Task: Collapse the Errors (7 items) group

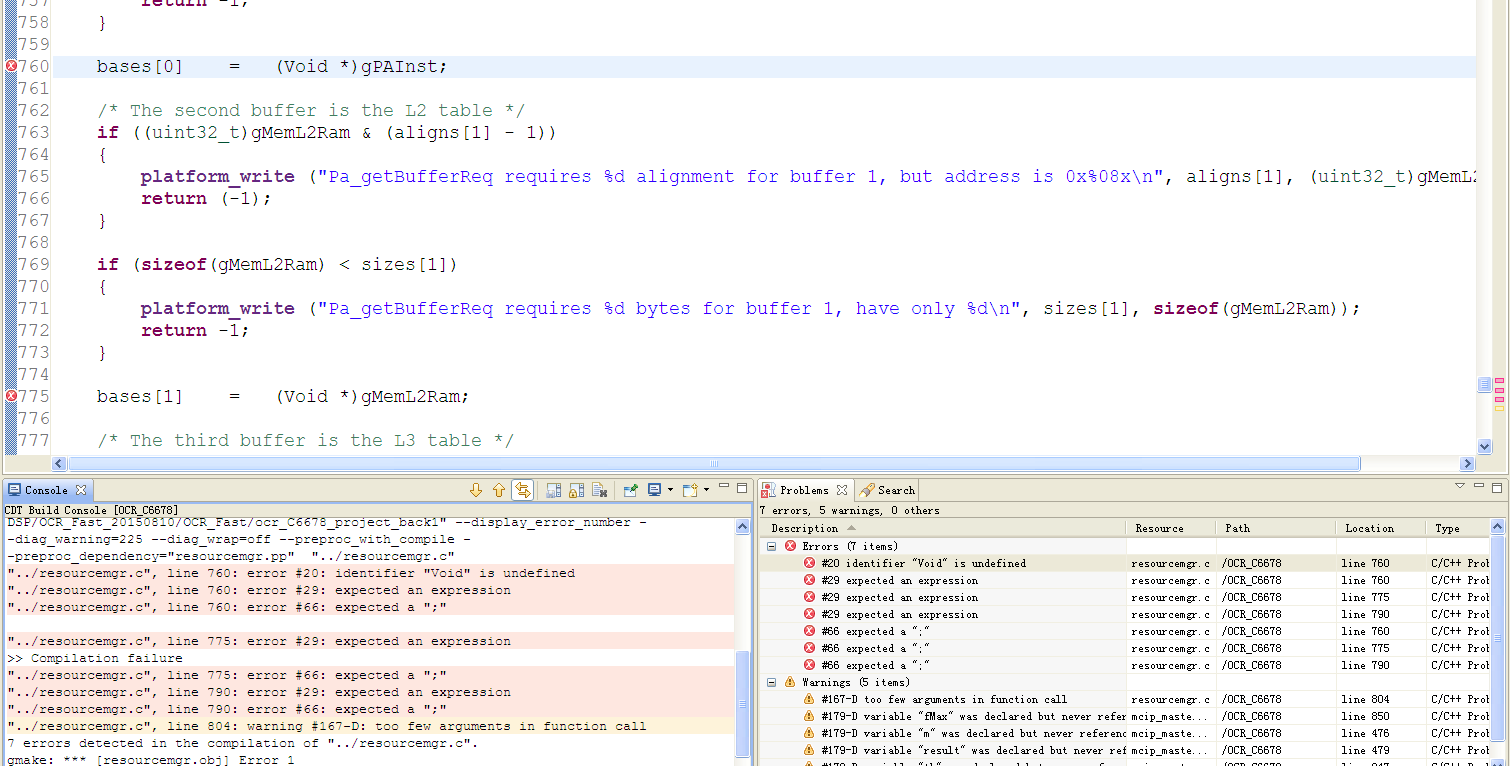Action: point(773,546)
